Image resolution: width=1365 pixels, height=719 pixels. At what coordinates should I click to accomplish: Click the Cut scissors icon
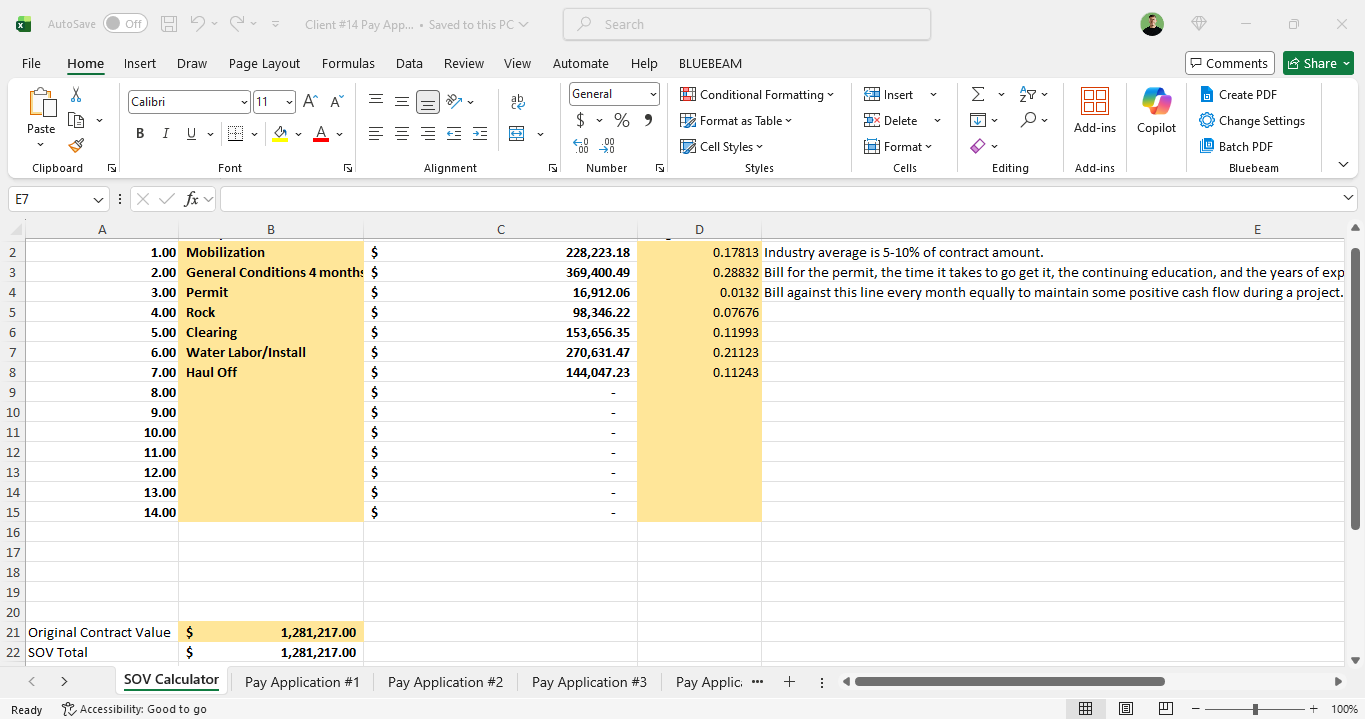[x=76, y=95]
